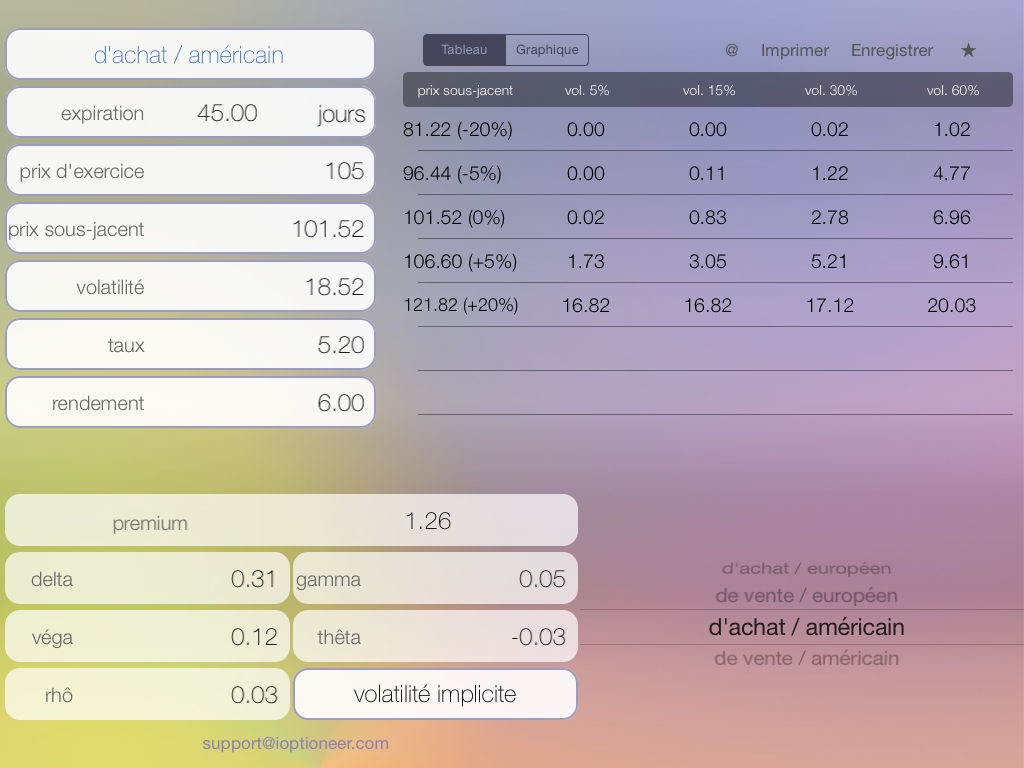
Task: Tap the vol. 15% column header
Action: pyautogui.click(x=709, y=90)
